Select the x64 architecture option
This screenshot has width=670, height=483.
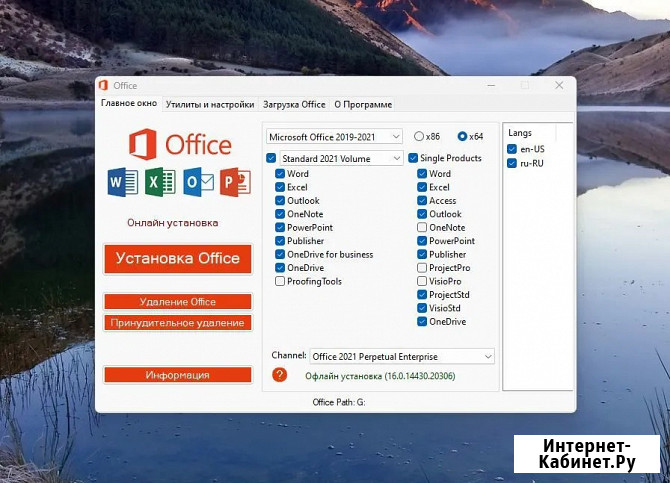(462, 136)
